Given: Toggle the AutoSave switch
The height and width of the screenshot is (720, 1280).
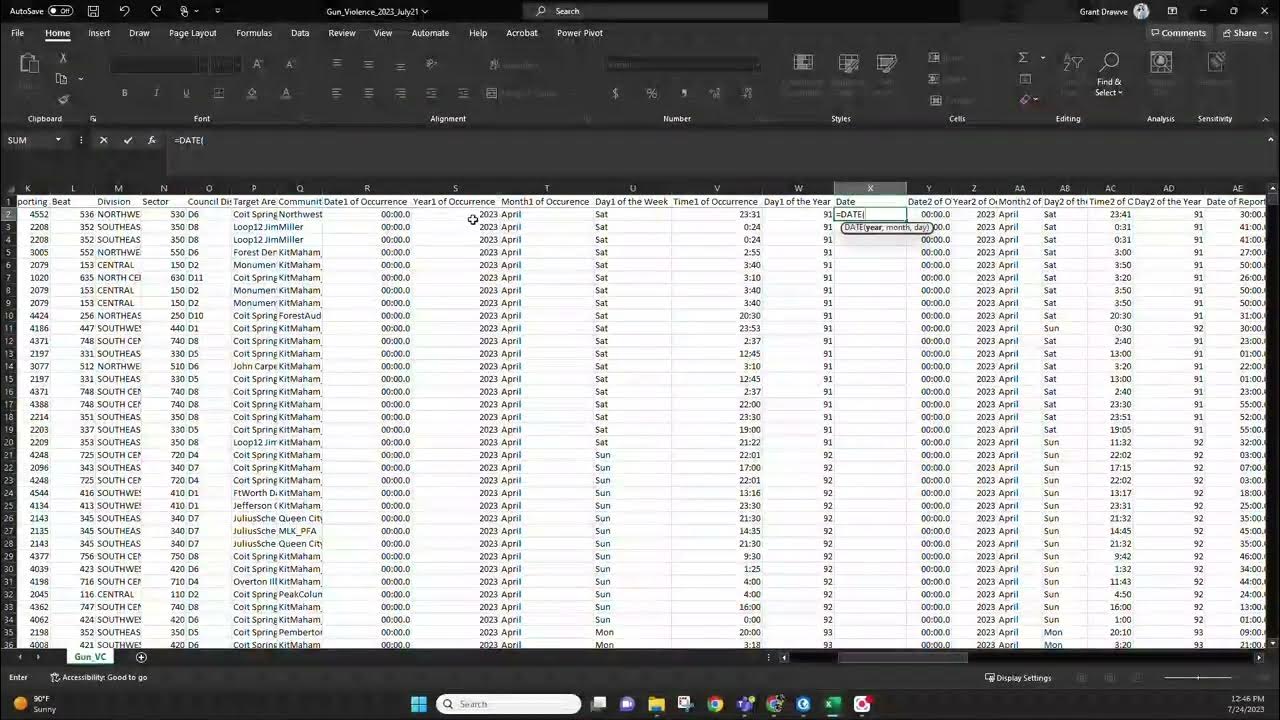Looking at the screenshot, I should pos(60,11).
